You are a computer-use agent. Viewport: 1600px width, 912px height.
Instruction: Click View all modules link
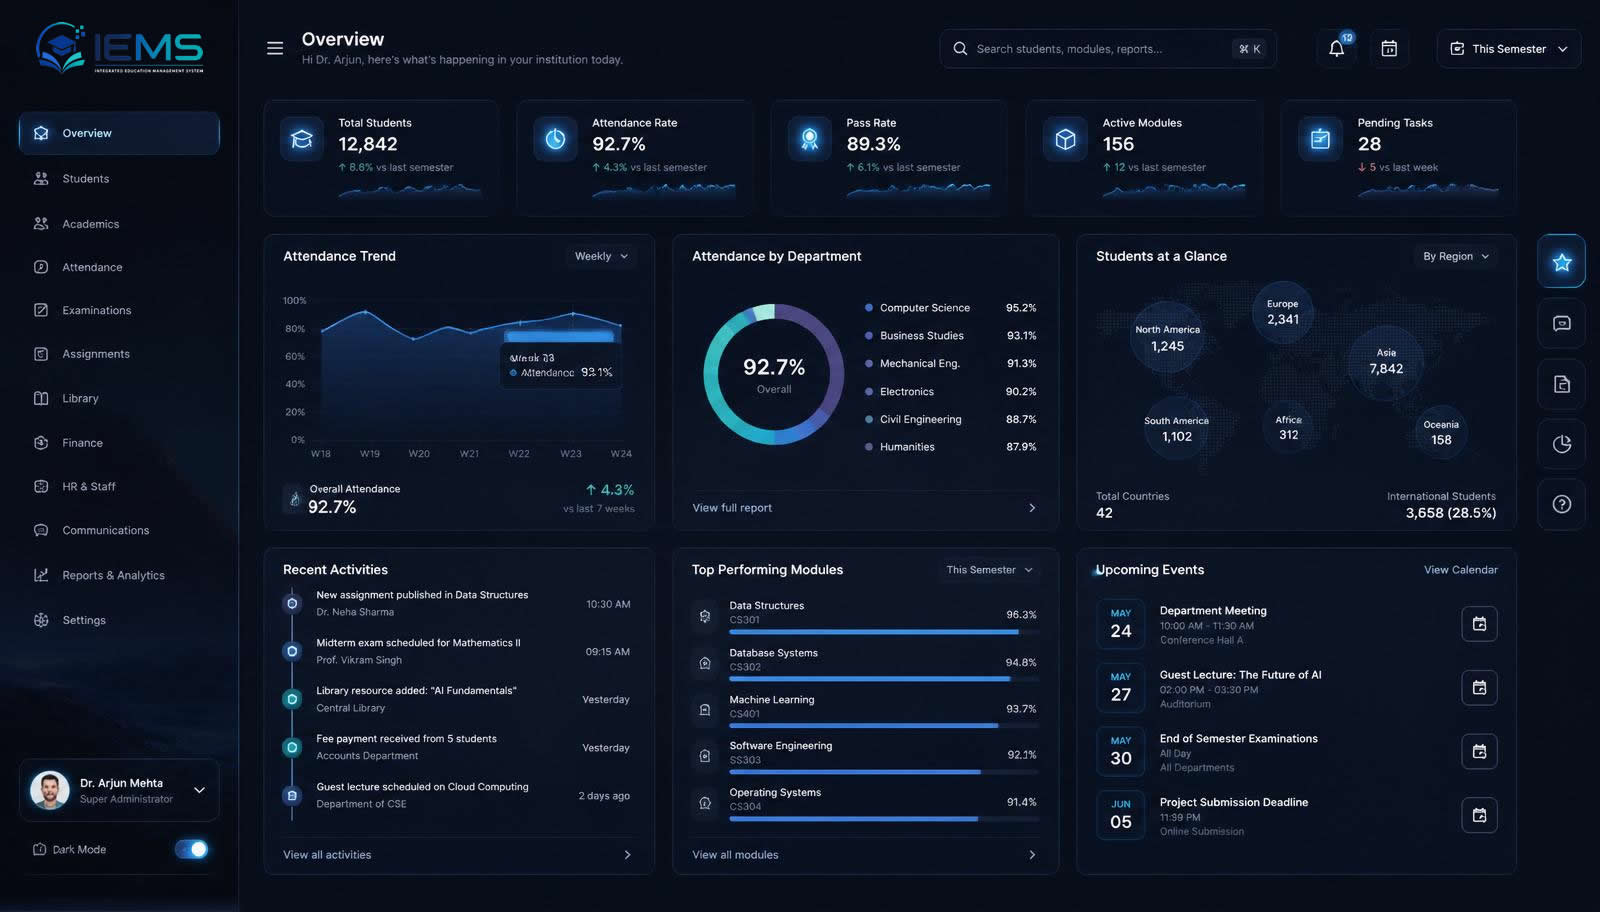(735, 855)
